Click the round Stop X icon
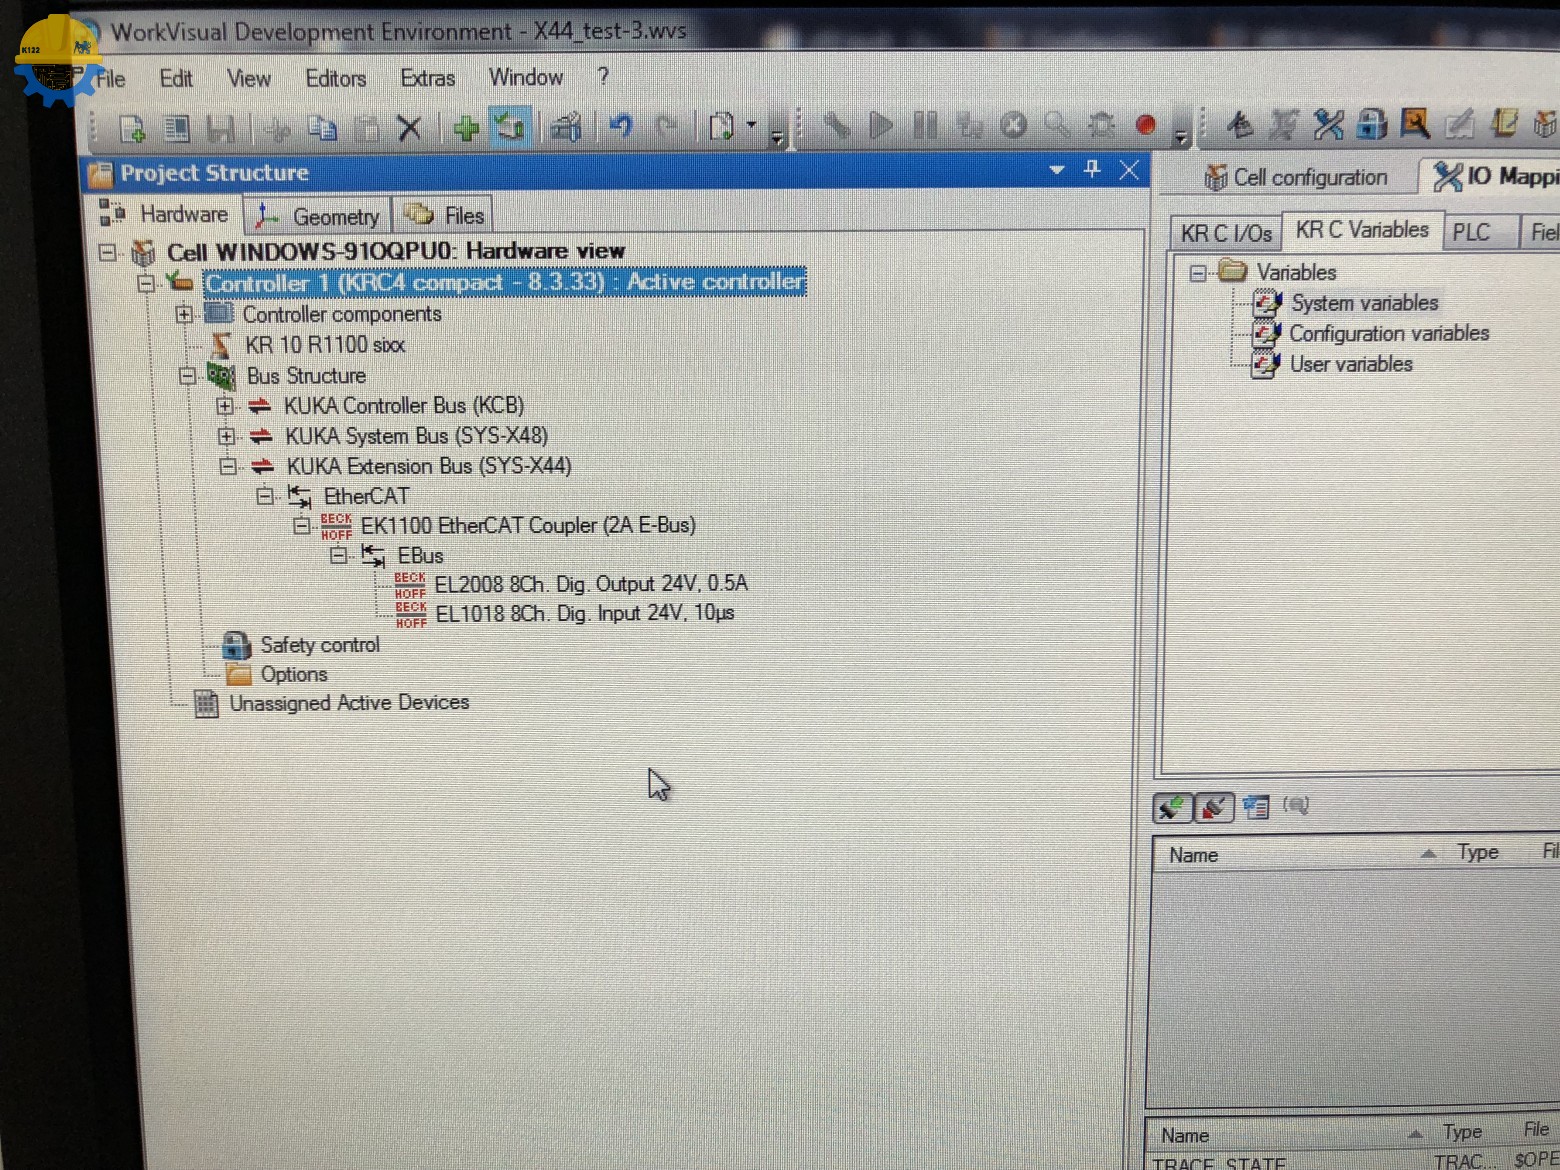This screenshot has width=1560, height=1170. point(1013,125)
